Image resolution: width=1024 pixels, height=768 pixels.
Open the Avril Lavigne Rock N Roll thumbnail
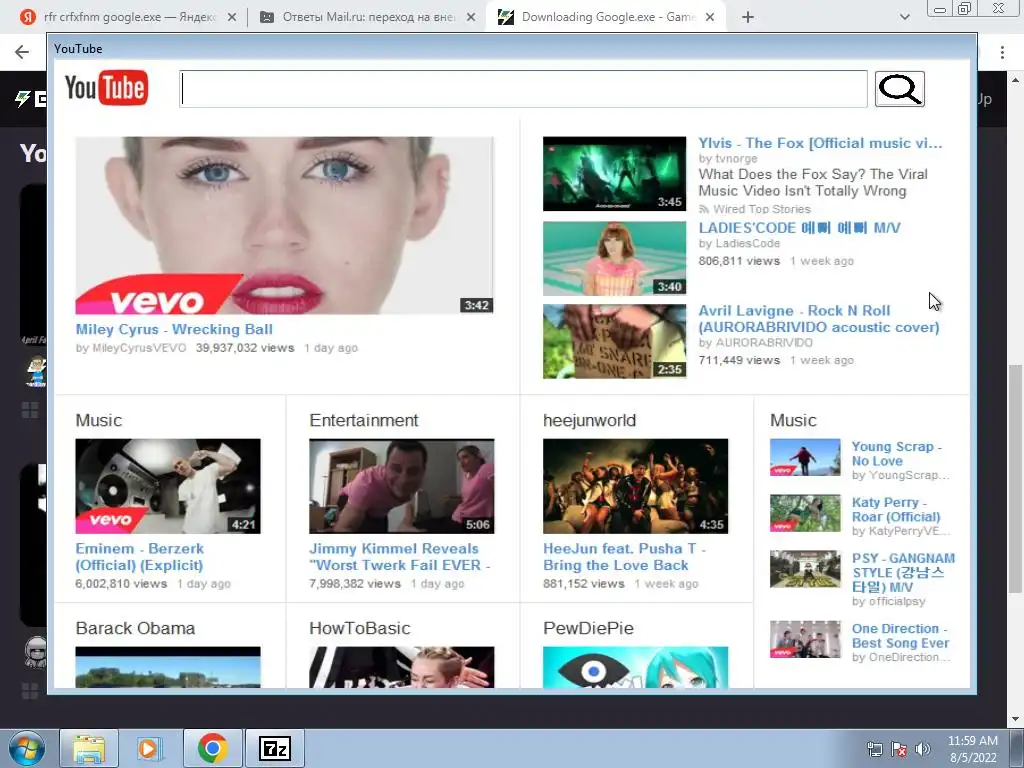coord(615,342)
